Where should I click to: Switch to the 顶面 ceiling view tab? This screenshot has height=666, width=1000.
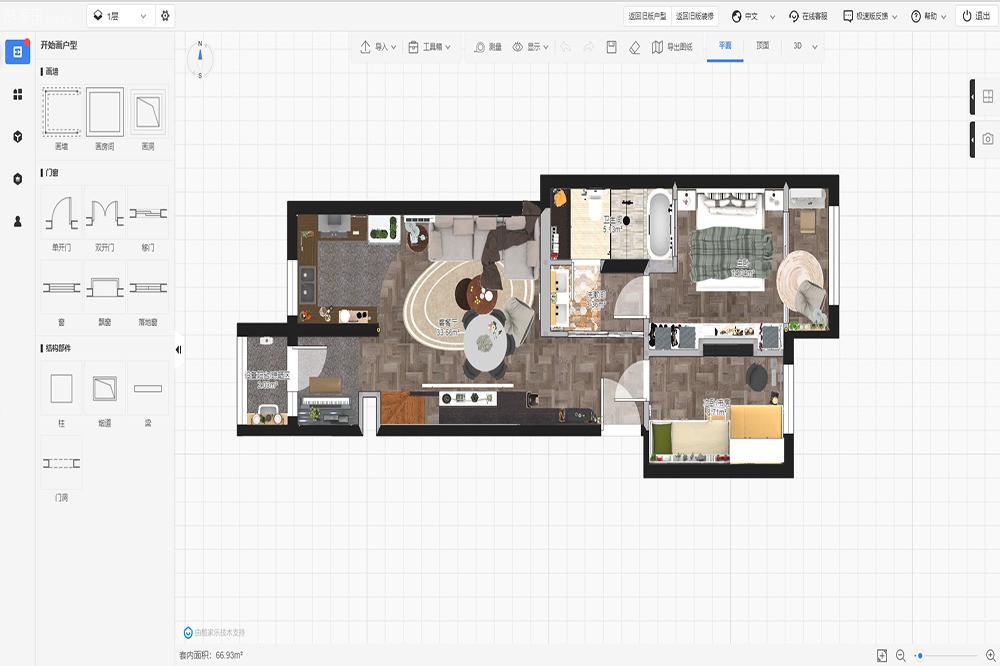pyautogui.click(x=763, y=46)
